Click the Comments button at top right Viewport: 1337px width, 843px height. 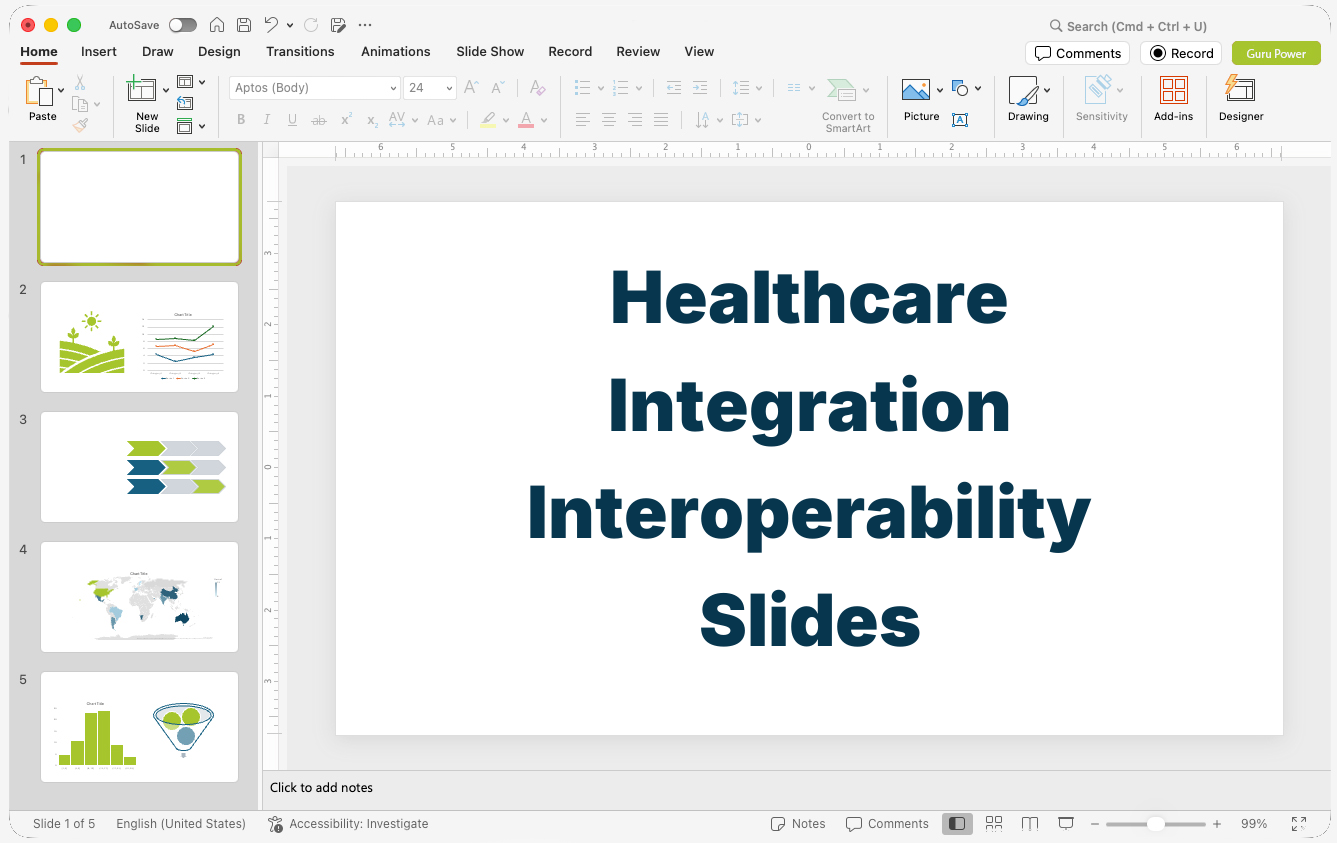[x=1077, y=53]
